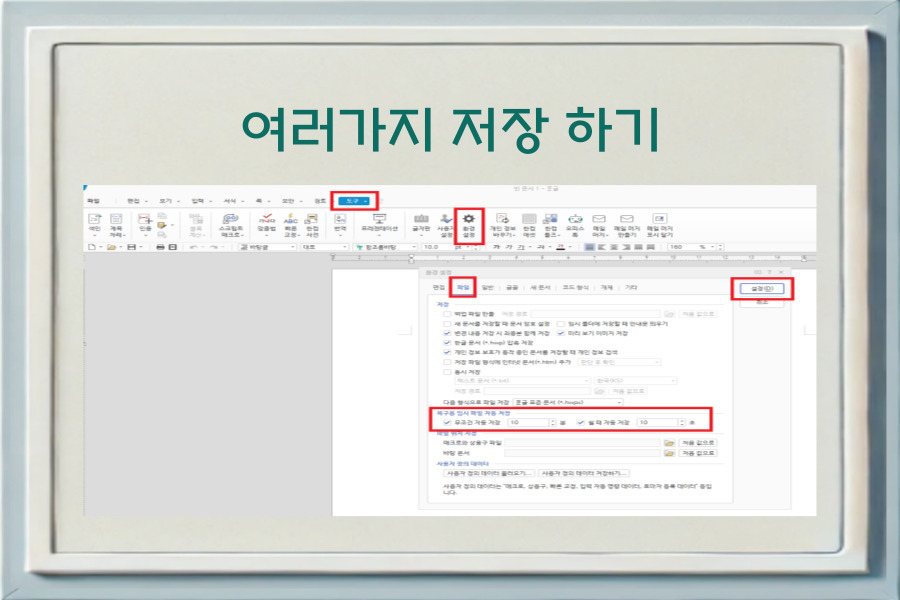Click the print preview icon next to printer
Screen dimensions: 900x600
click(172, 247)
